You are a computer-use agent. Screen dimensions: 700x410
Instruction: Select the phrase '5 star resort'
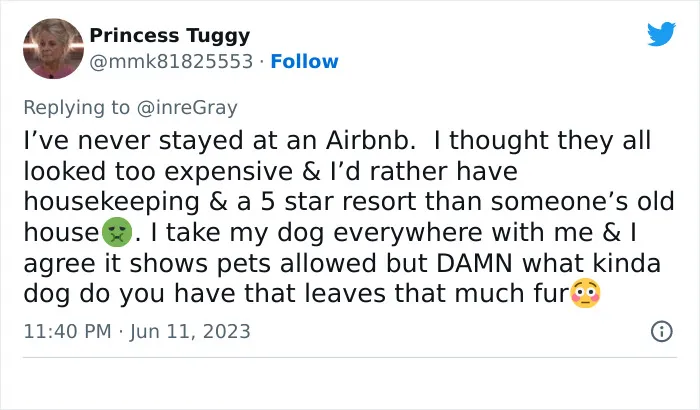[x=338, y=201]
